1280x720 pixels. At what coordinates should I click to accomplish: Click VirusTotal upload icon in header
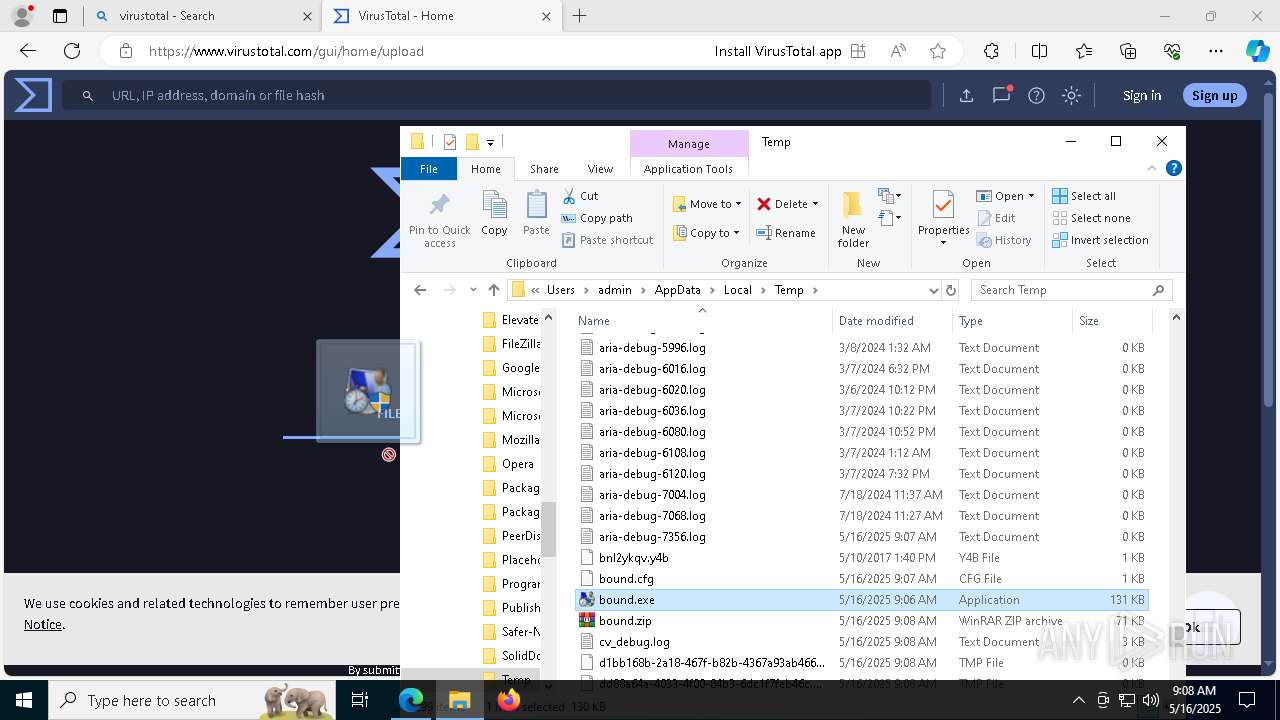tap(966, 96)
